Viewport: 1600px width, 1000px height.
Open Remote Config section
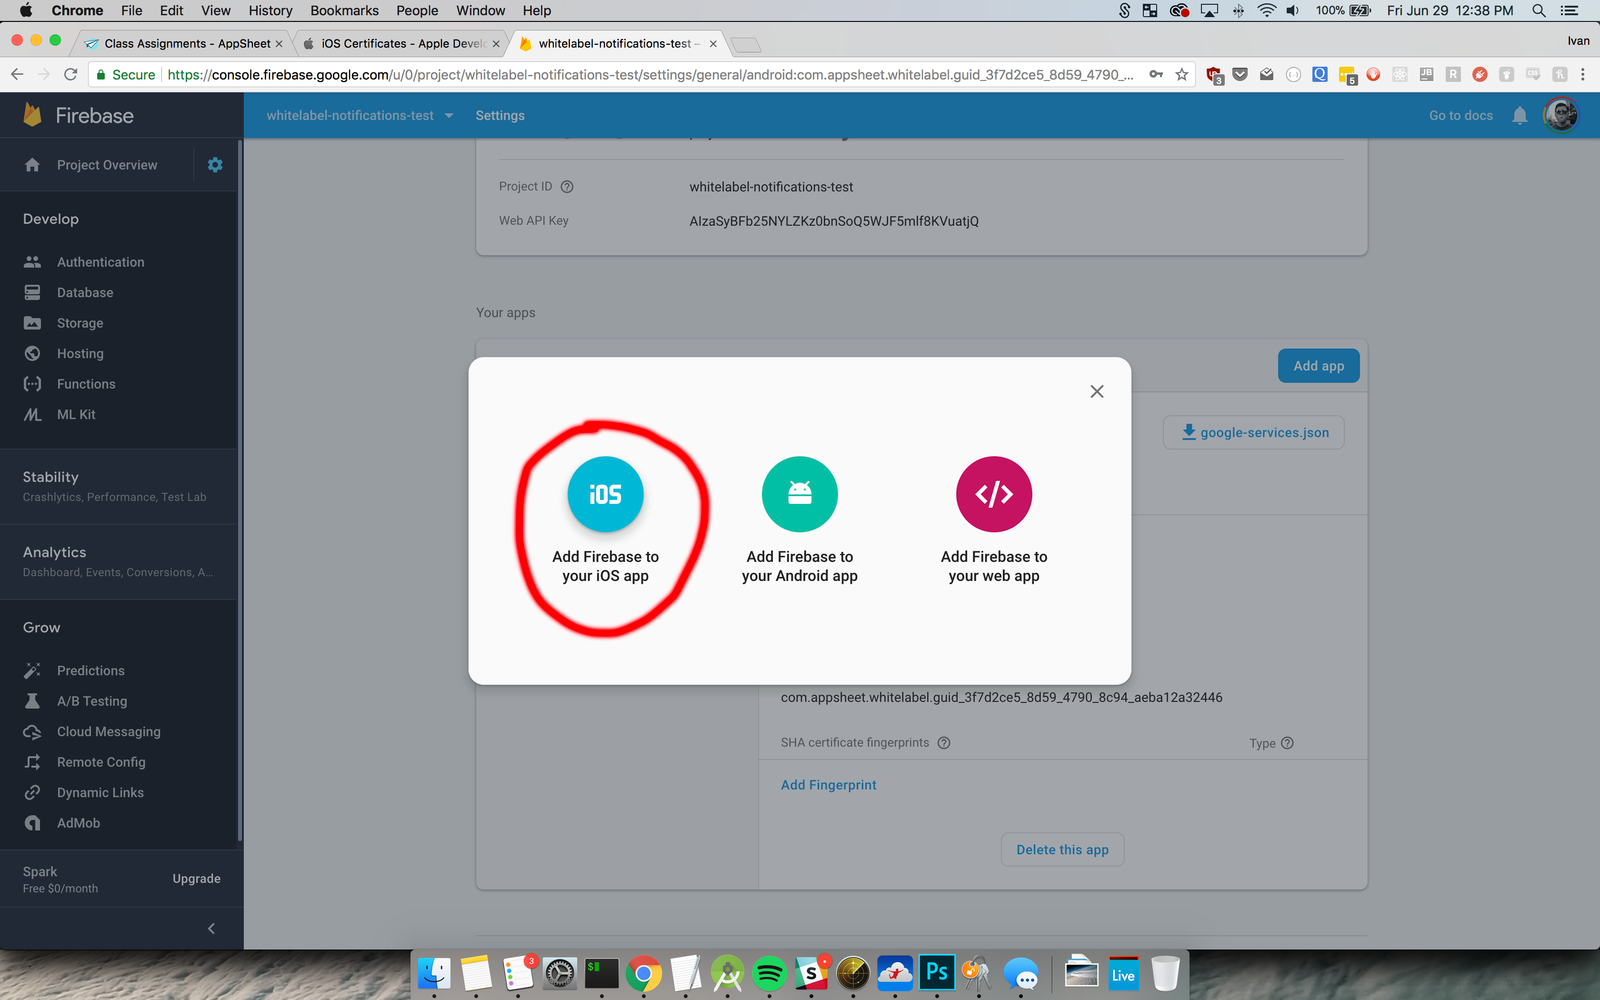[101, 762]
